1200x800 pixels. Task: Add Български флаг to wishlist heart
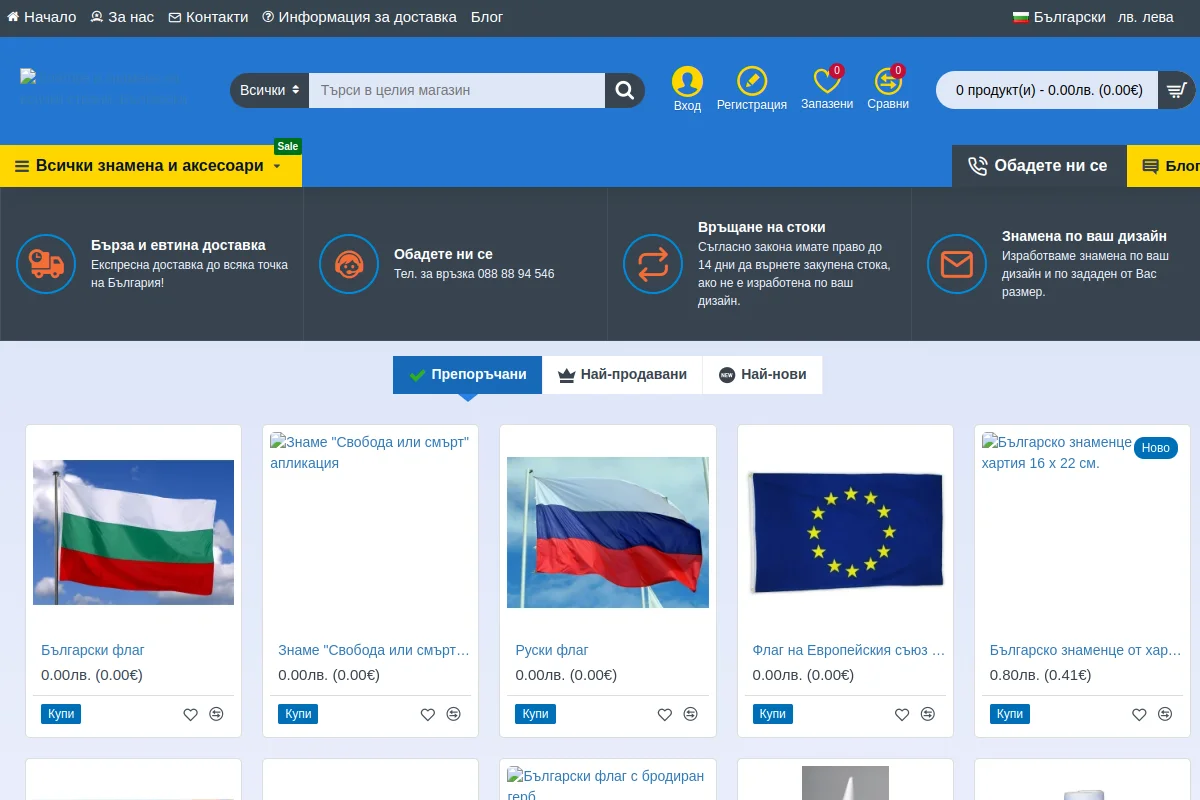click(190, 714)
